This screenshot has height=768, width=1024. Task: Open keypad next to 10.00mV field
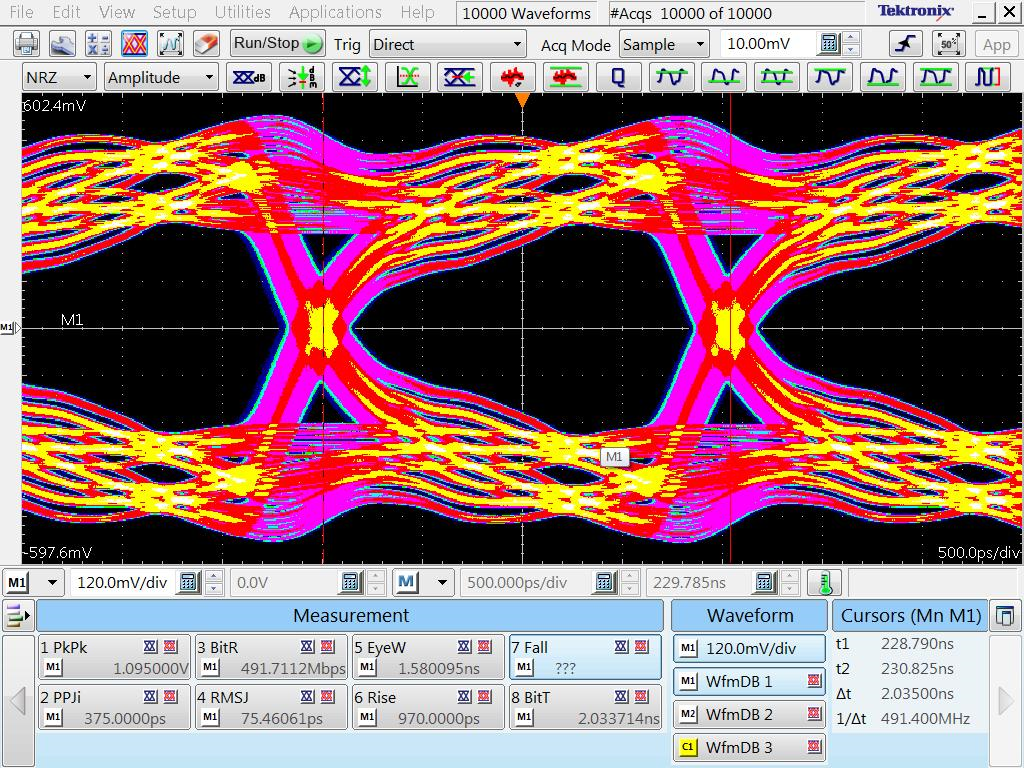coord(829,44)
